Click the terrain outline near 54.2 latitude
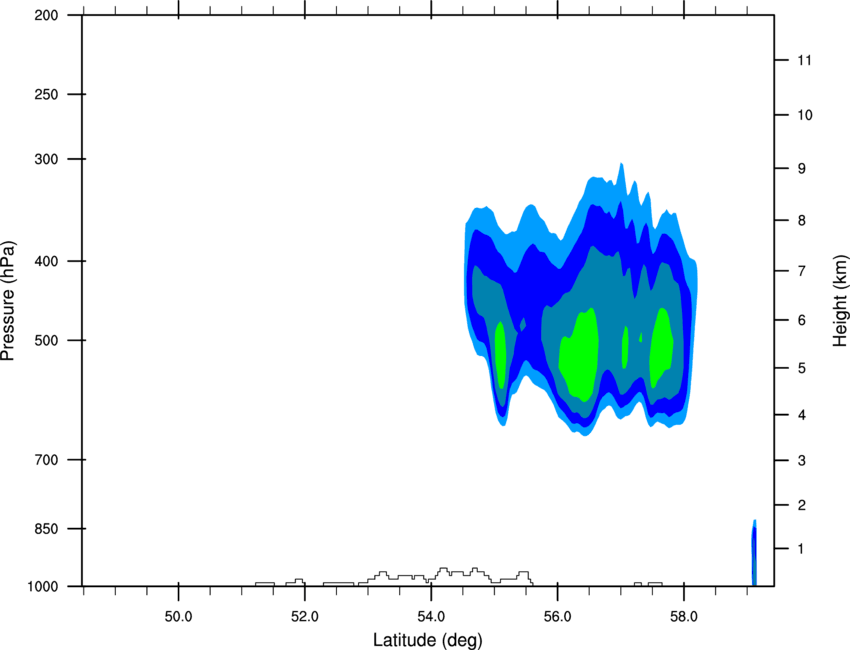The height and width of the screenshot is (650, 850). (443, 571)
